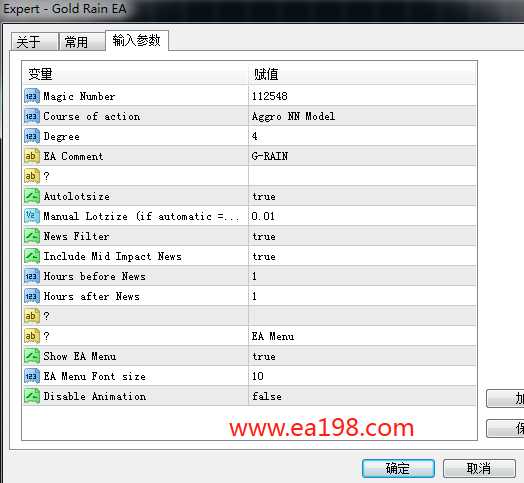Open the News Filter true value list
Viewport: 524px width, 483px height.
pos(362,236)
